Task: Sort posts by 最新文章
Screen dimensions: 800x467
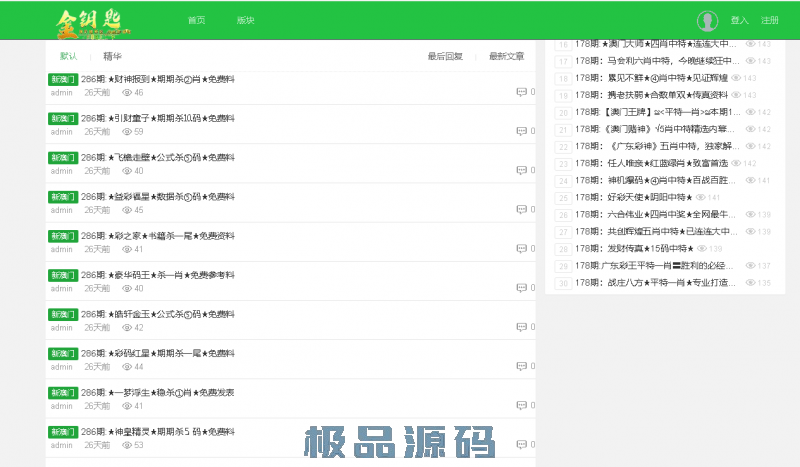Action: [506, 57]
